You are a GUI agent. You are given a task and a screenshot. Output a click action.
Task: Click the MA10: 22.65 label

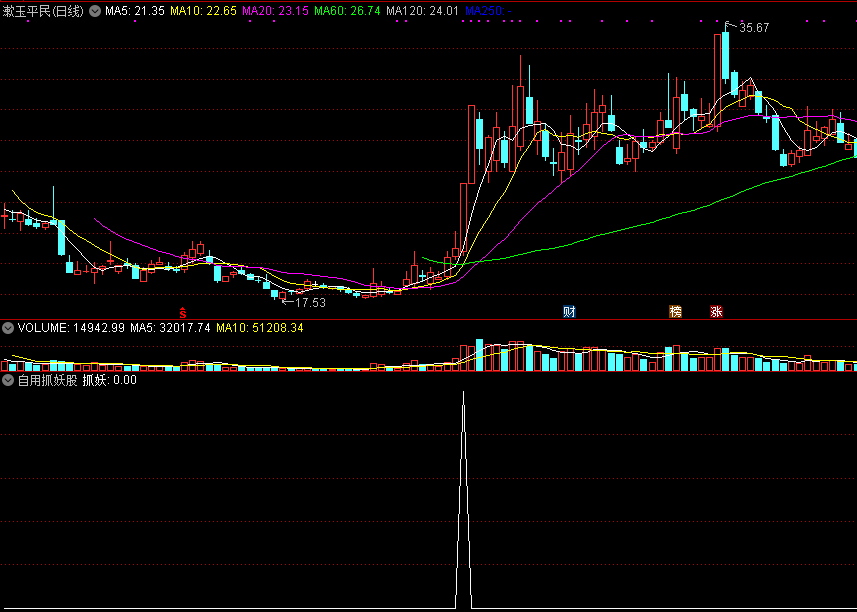point(203,11)
